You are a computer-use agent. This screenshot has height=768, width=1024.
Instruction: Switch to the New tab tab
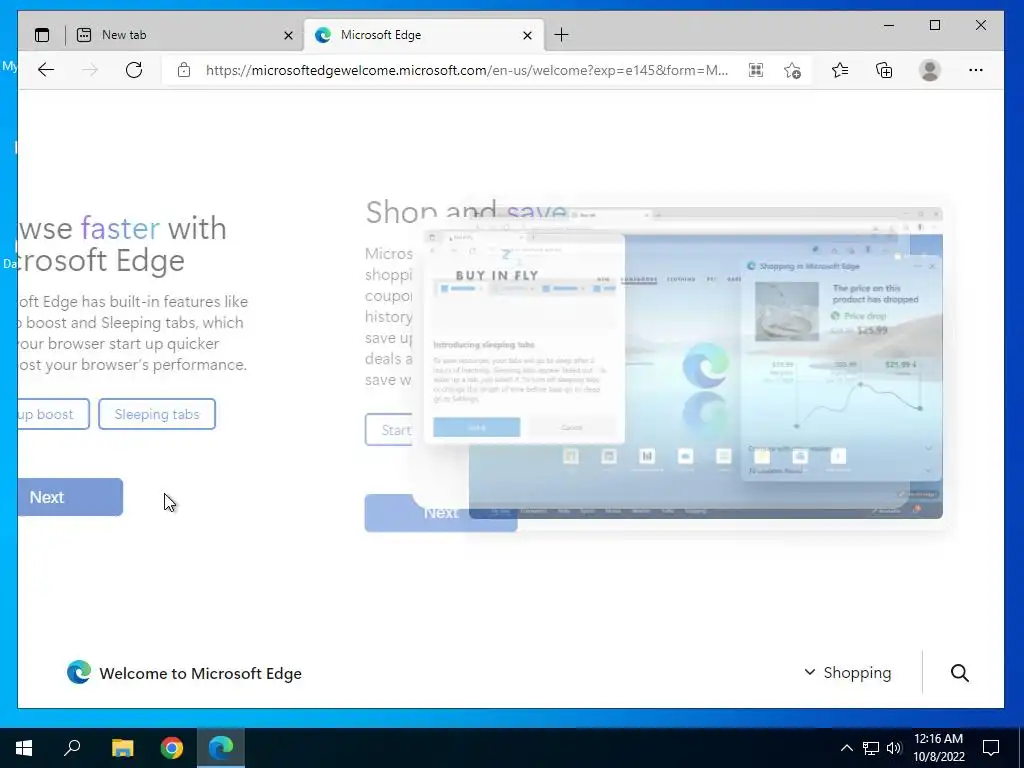pyautogui.click(x=185, y=35)
